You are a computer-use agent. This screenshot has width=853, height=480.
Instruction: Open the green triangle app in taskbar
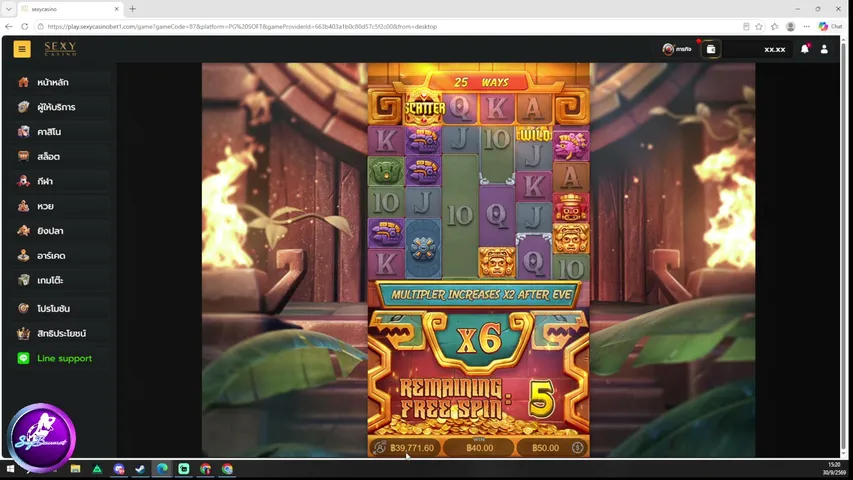click(97, 469)
